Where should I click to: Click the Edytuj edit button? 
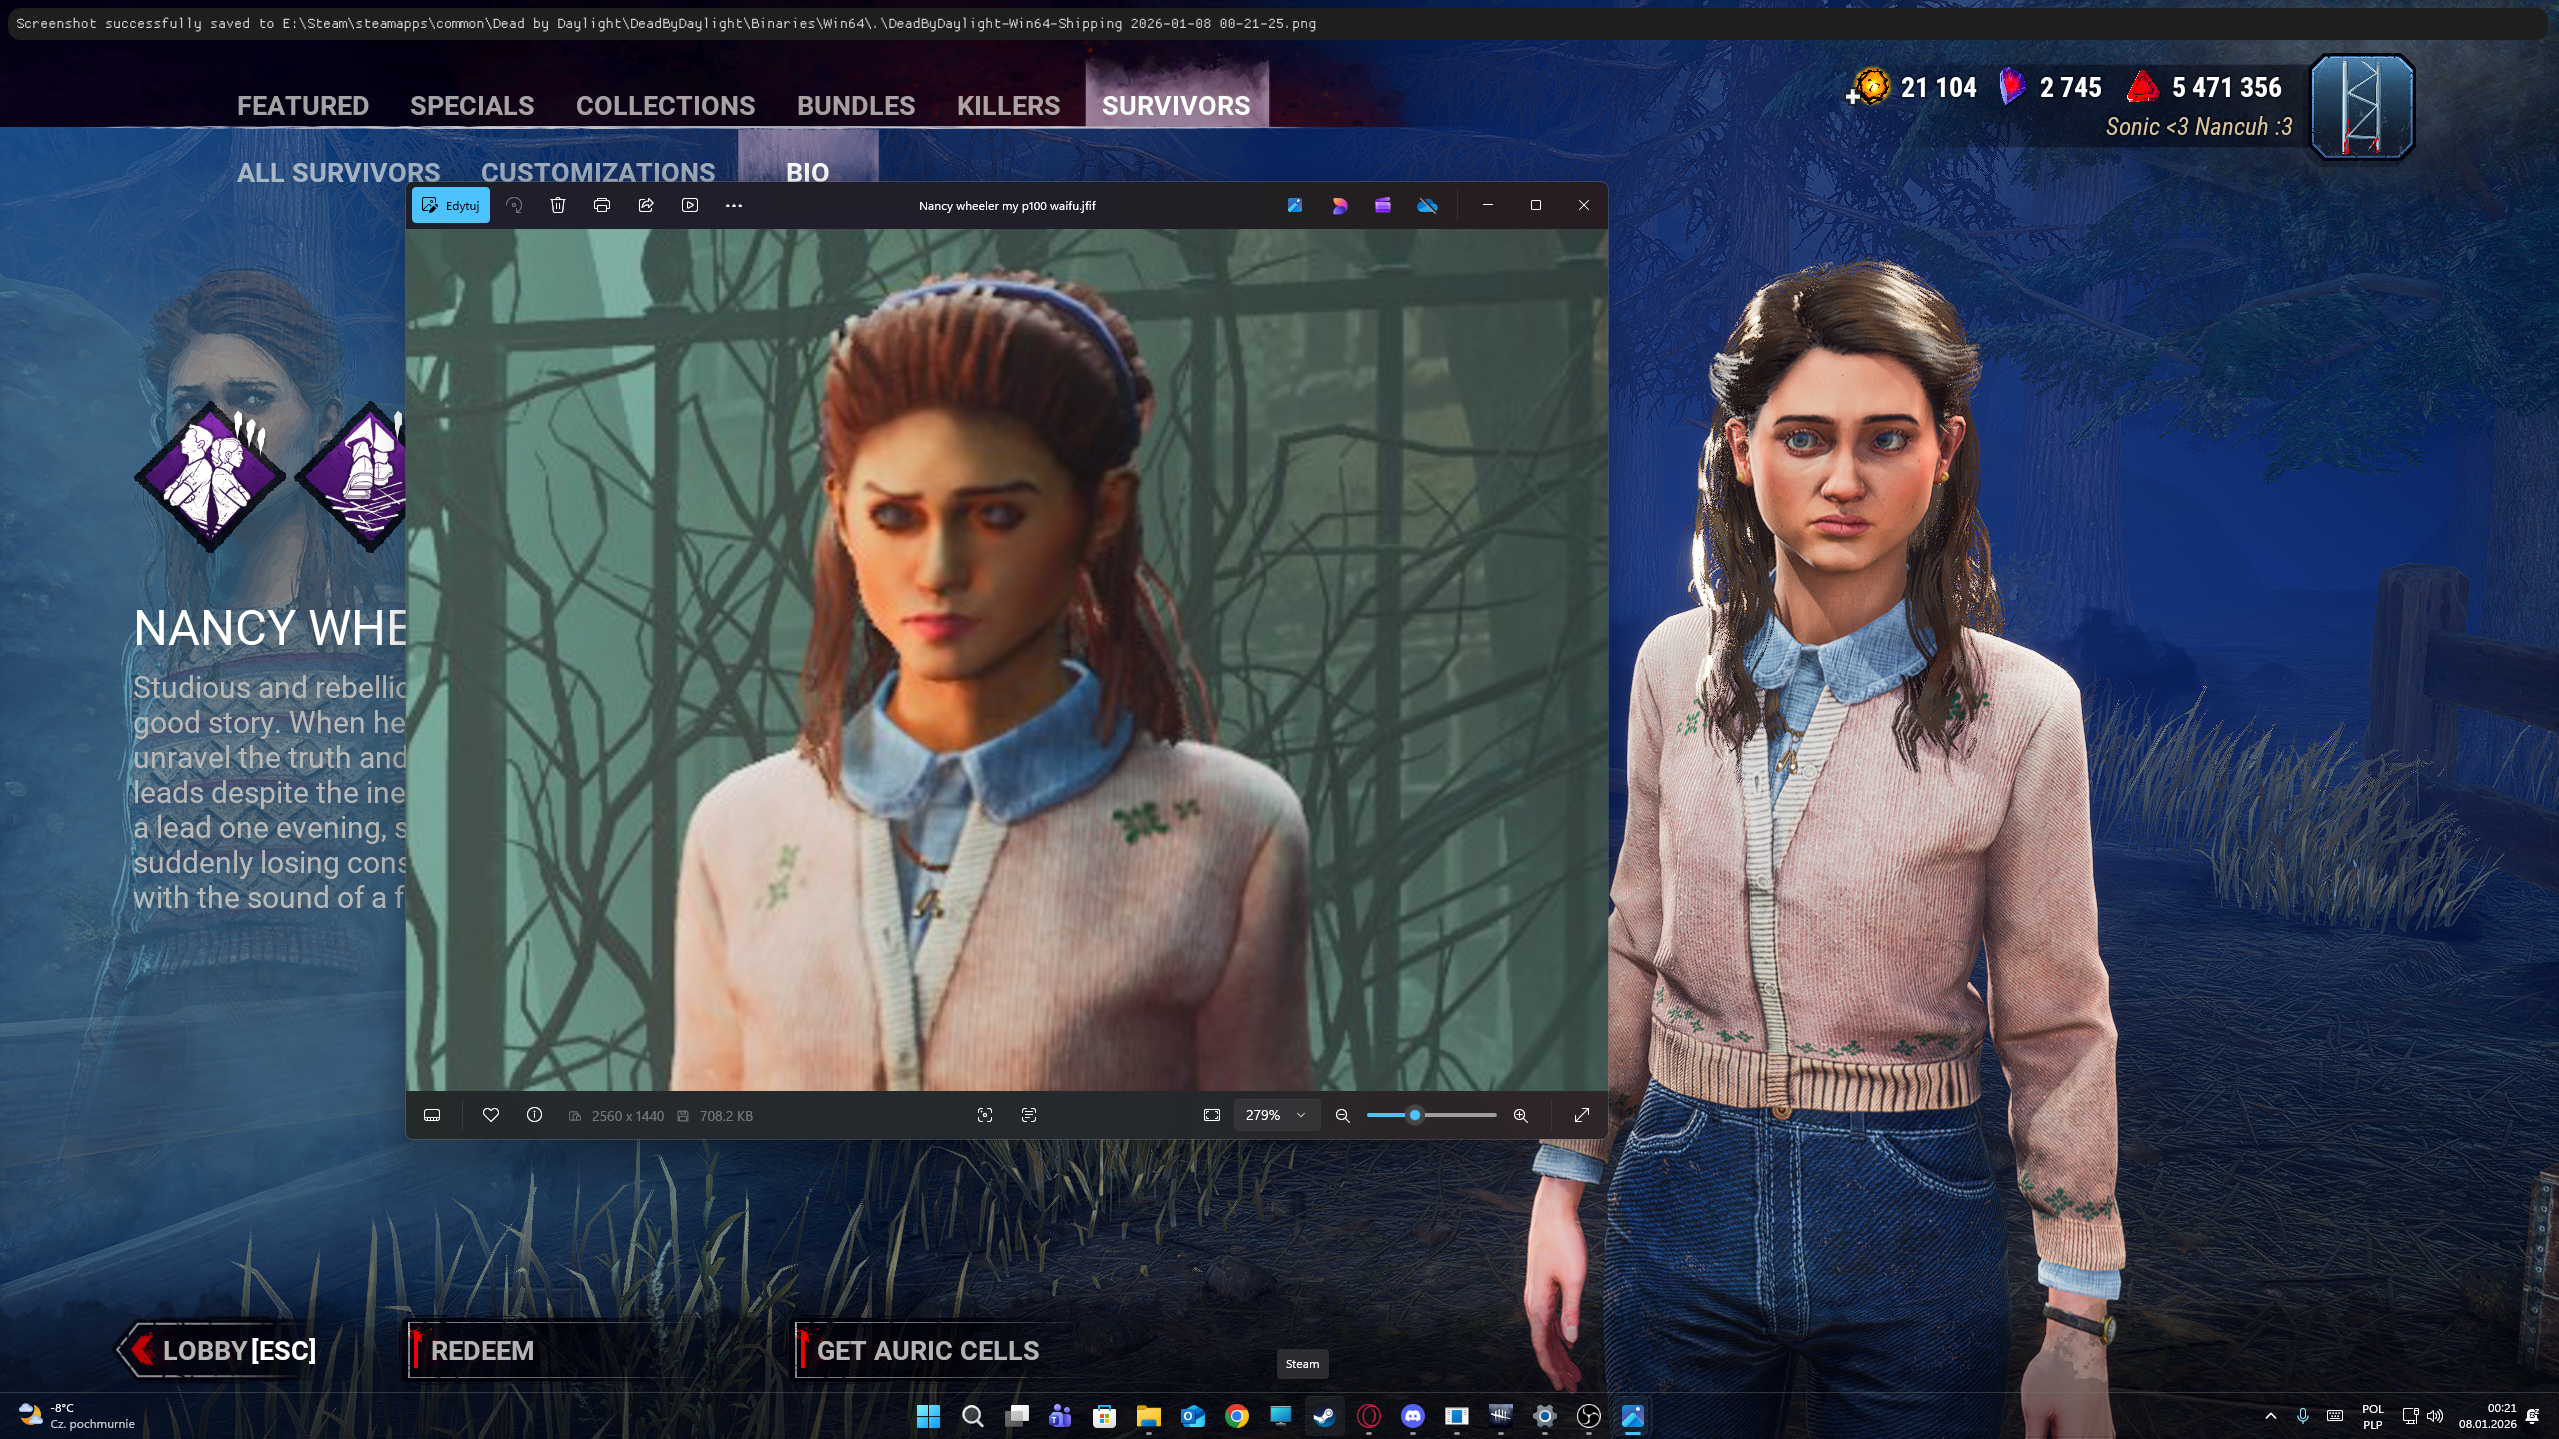pyautogui.click(x=451, y=205)
